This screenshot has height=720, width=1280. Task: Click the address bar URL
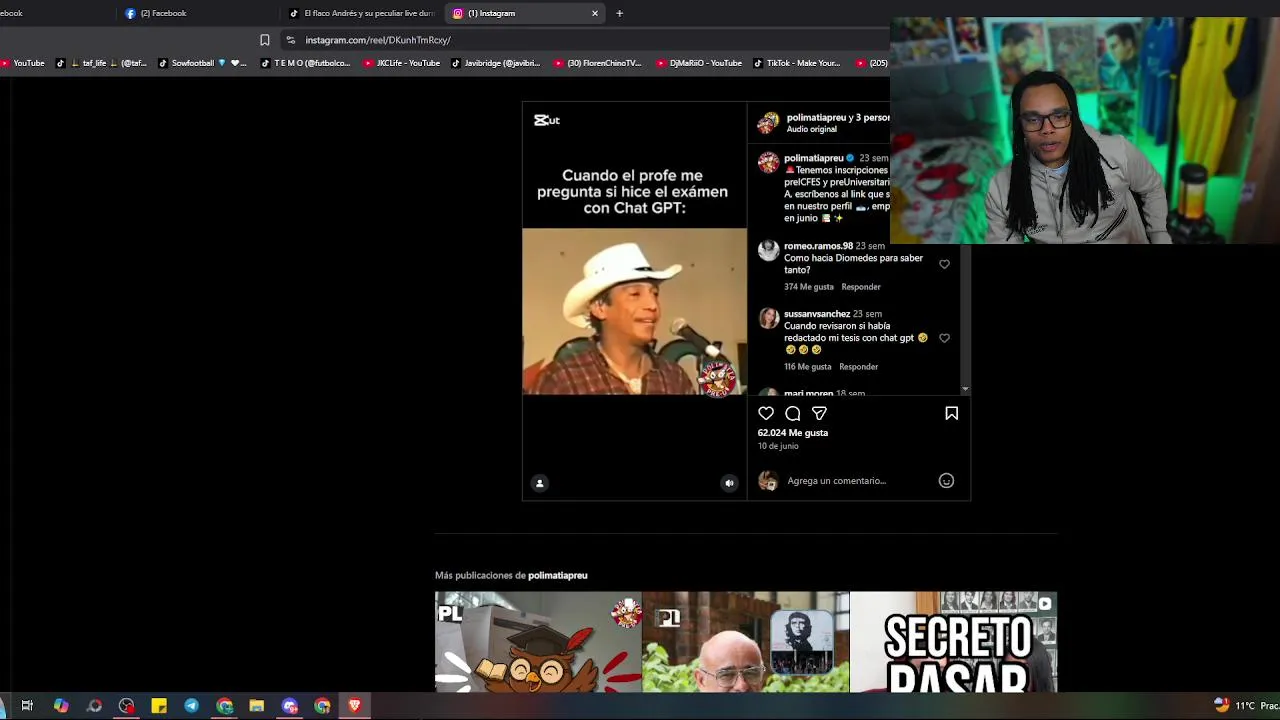click(378, 40)
